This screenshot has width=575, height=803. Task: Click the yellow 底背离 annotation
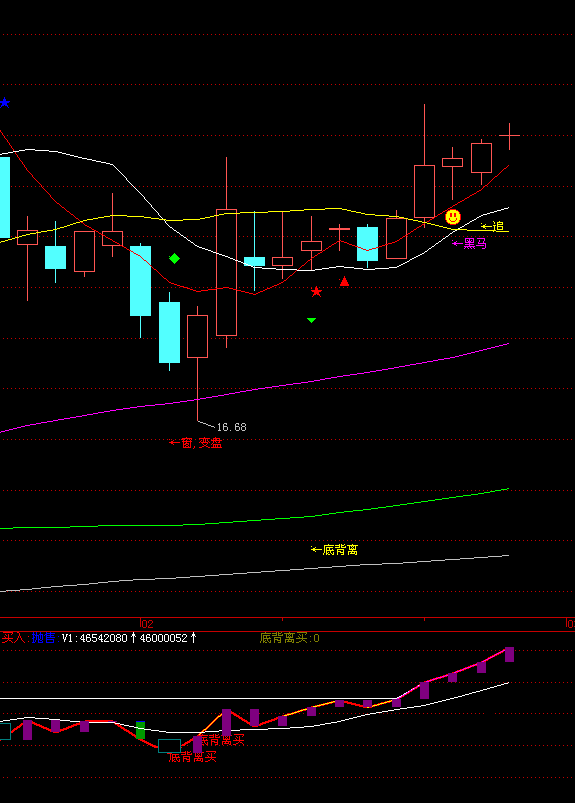[334, 550]
